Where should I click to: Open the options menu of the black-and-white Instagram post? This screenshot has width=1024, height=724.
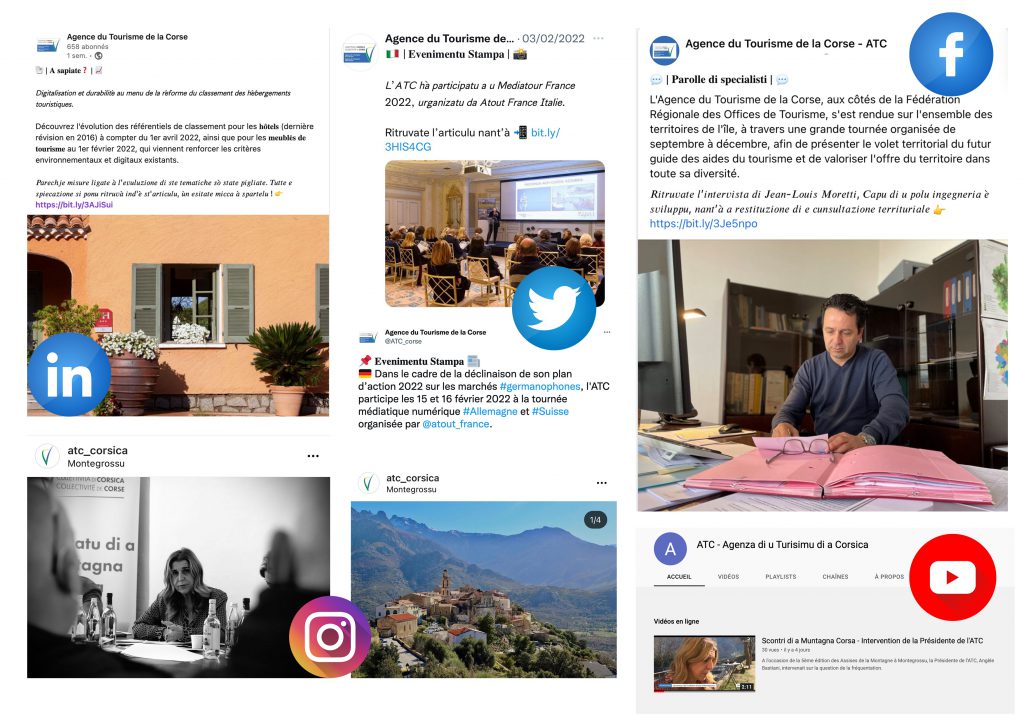tap(313, 456)
